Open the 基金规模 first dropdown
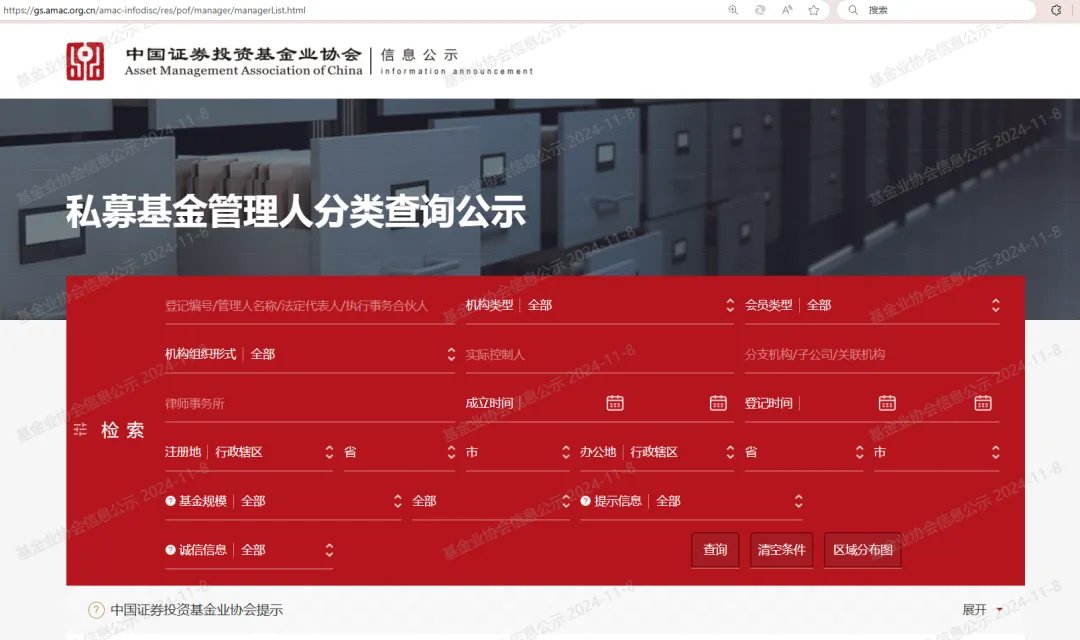 [284, 501]
